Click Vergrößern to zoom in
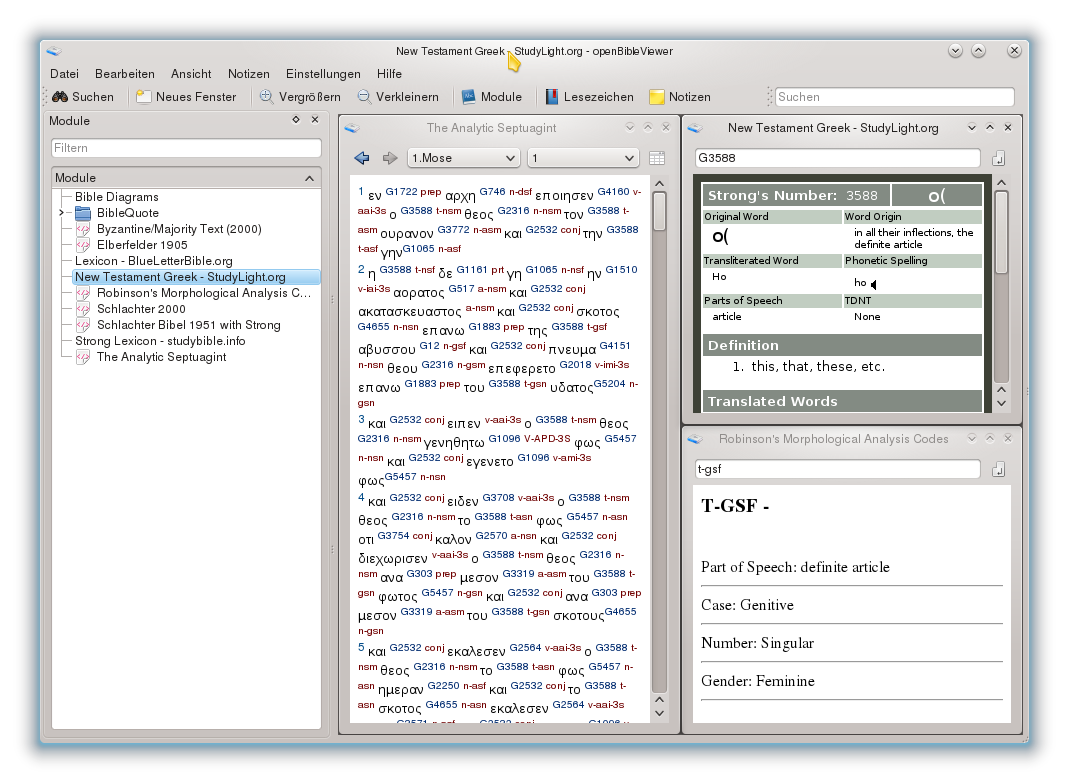 tap(300, 97)
